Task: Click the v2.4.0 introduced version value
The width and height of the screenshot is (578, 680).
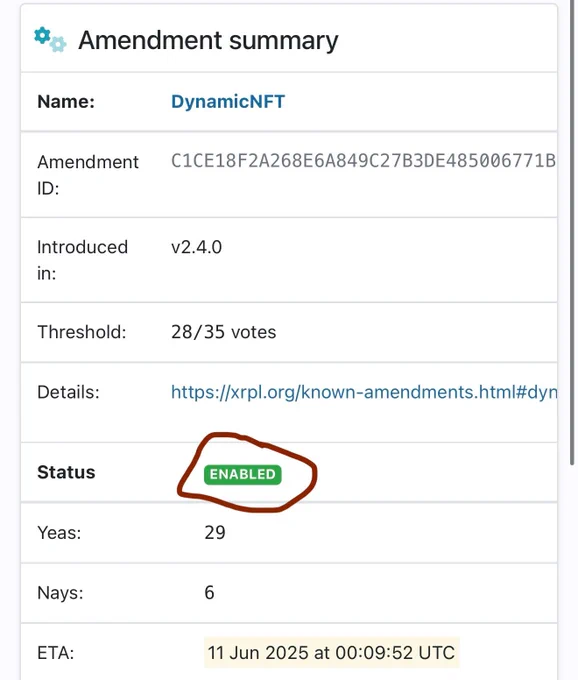Action: pos(196,247)
